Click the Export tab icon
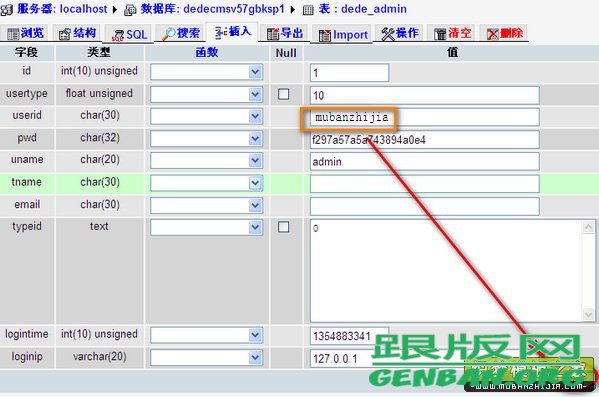This screenshot has height=397, width=599. [273, 34]
